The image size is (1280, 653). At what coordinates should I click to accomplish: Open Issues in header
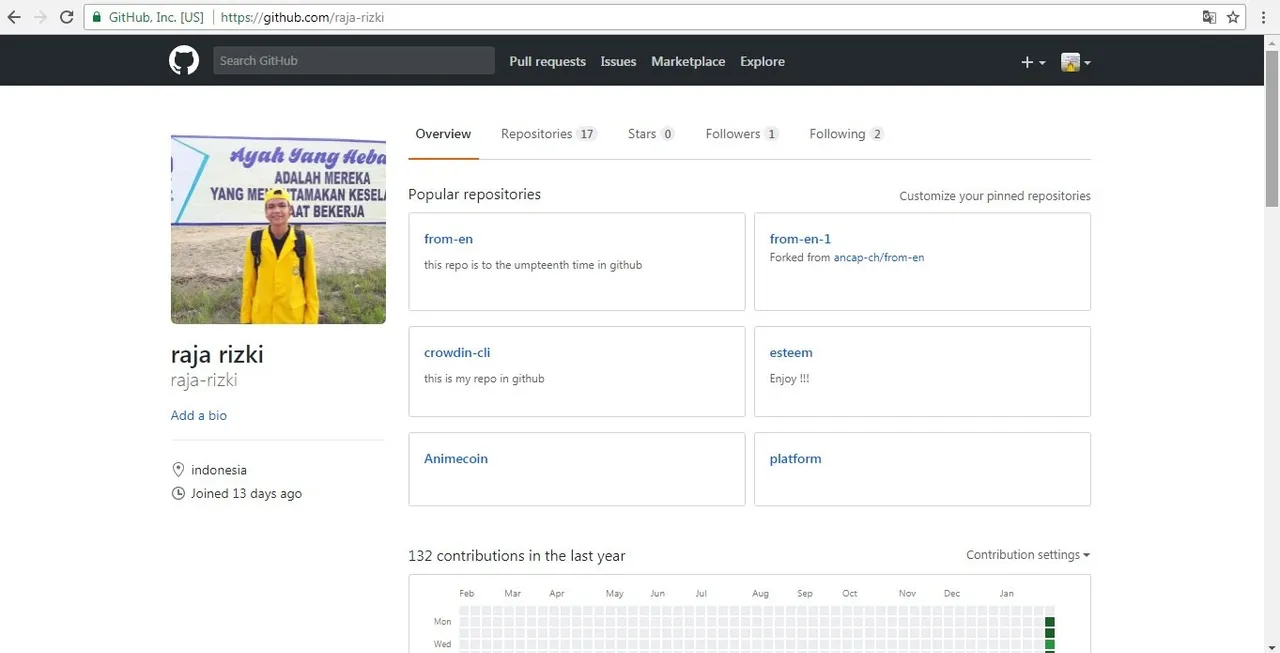618,61
